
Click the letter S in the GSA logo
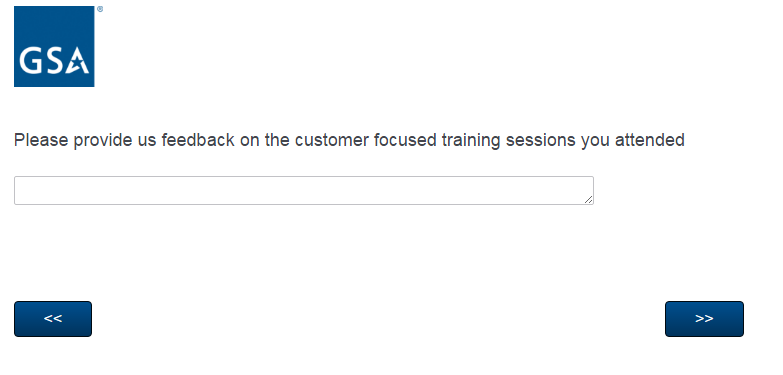(52, 61)
